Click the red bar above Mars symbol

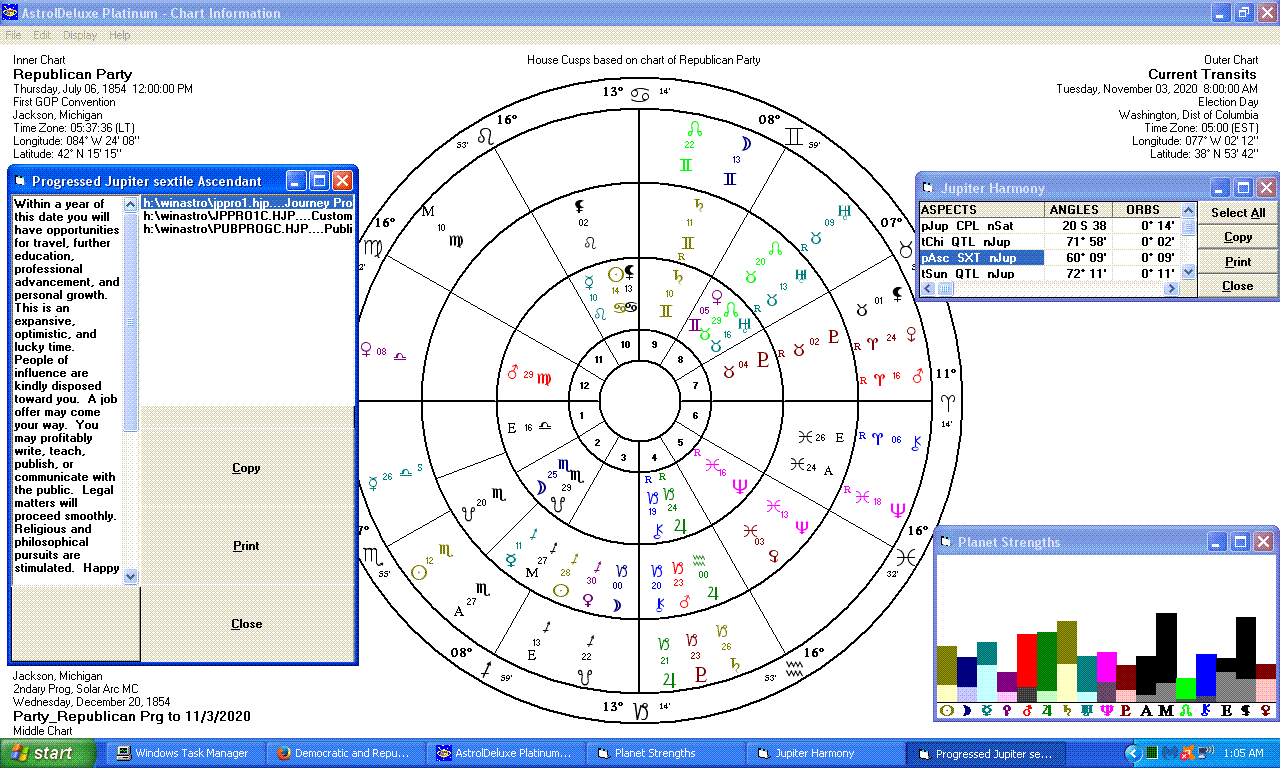tap(1027, 662)
